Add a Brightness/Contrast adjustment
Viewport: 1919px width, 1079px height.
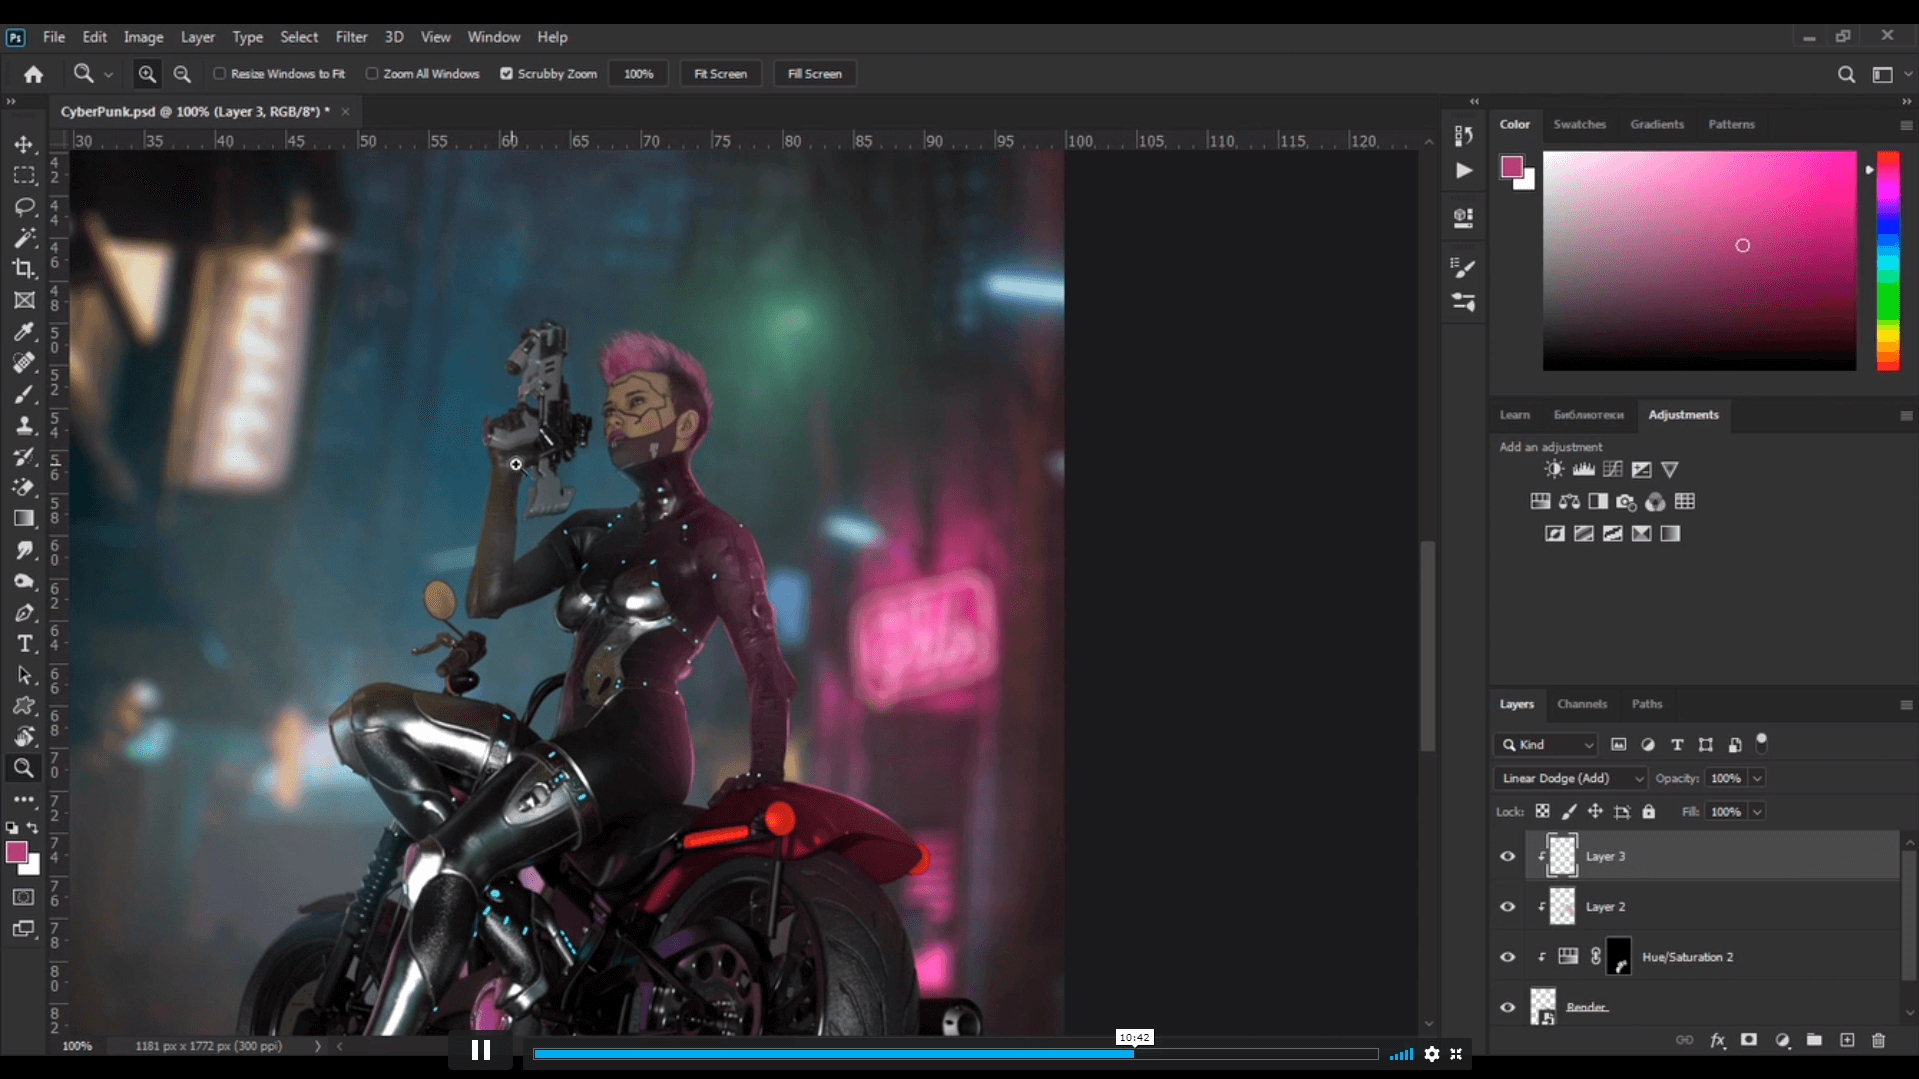[1554, 469]
